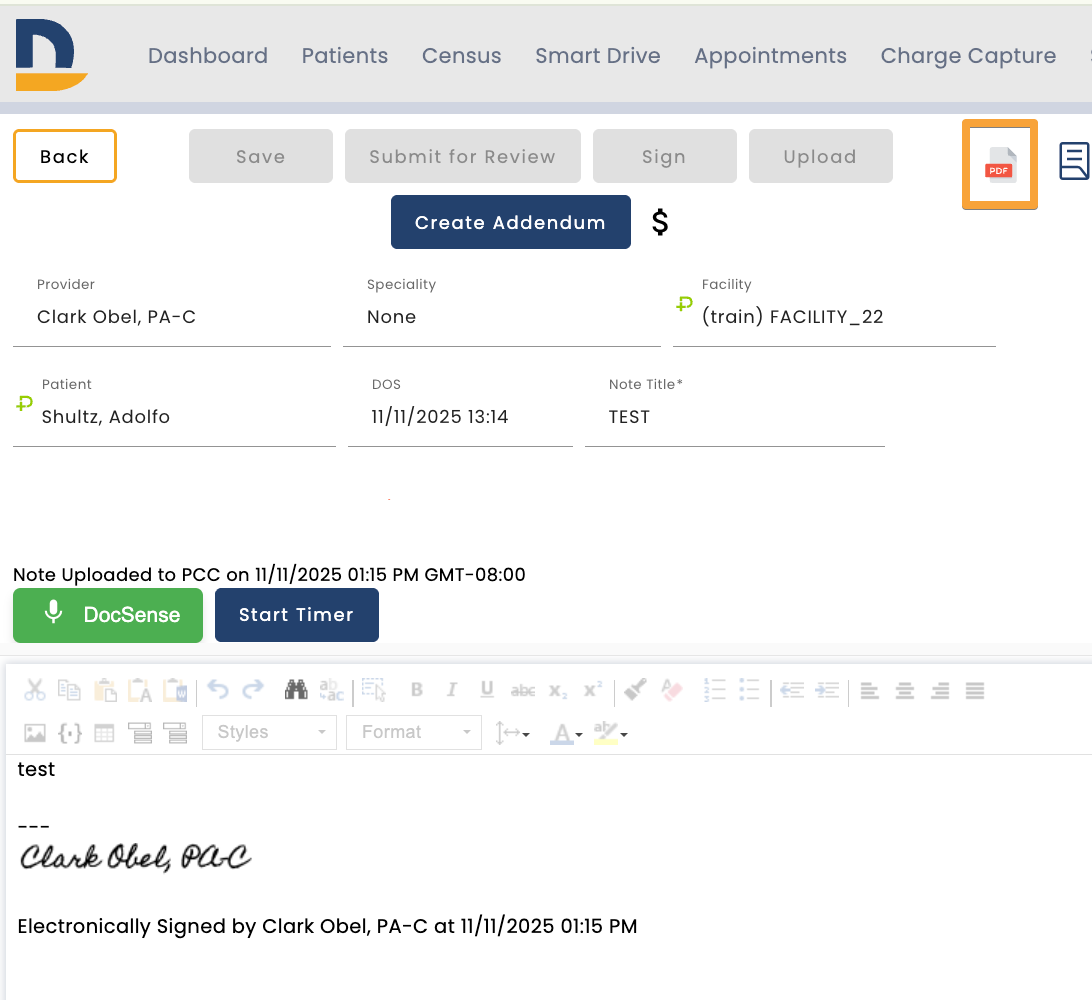This screenshot has height=1000, width=1092.
Task: Start dictation with DocSense button
Action: [x=108, y=615]
